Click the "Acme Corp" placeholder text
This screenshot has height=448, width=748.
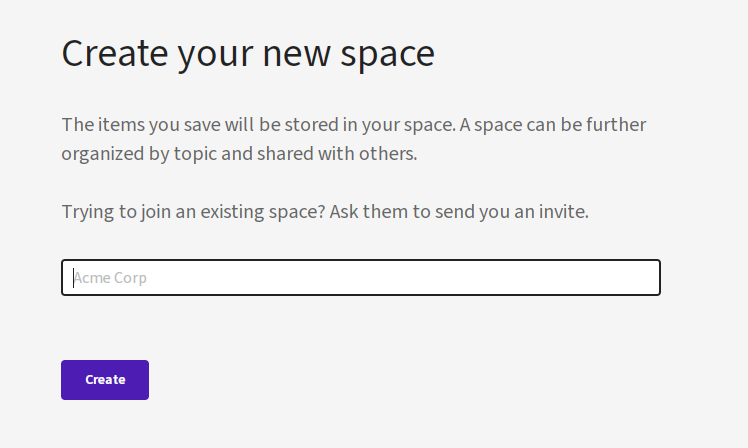tap(111, 278)
